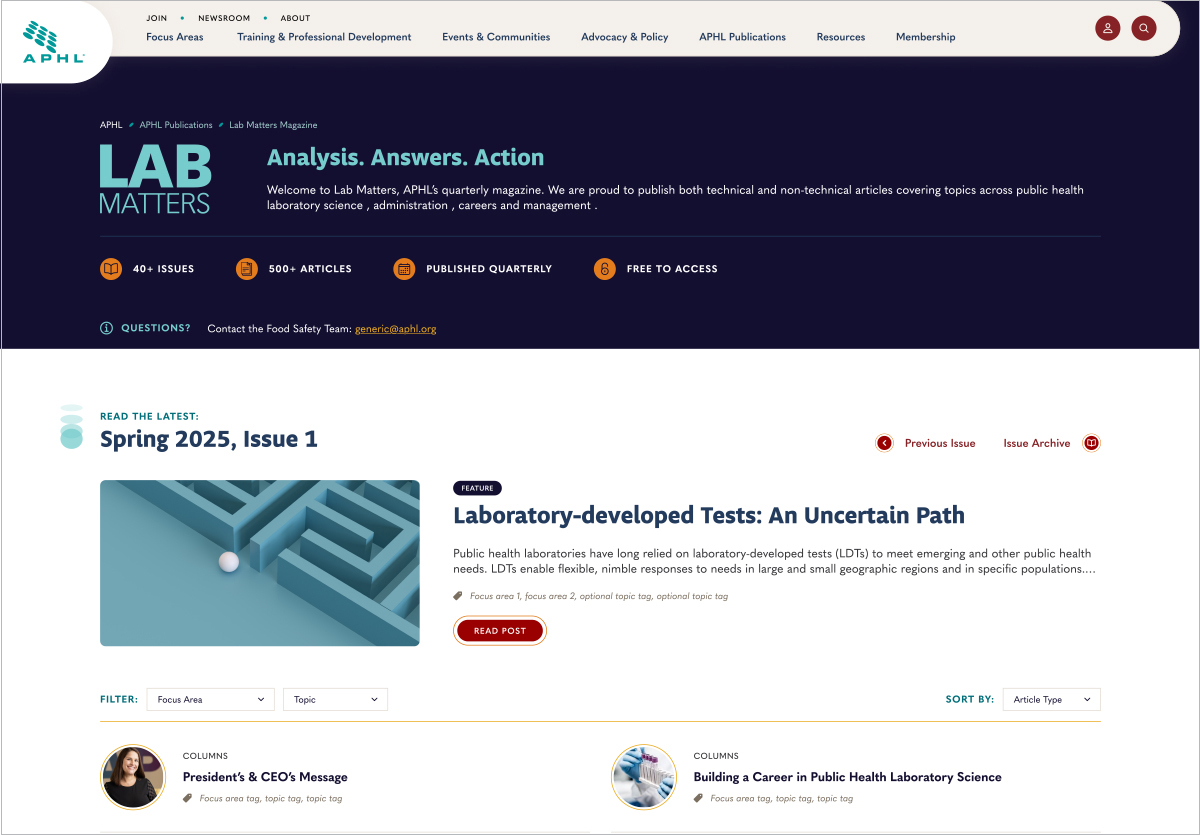1200x835 pixels.
Task: Click the Building a Career lab thumbnail
Action: pos(643,777)
